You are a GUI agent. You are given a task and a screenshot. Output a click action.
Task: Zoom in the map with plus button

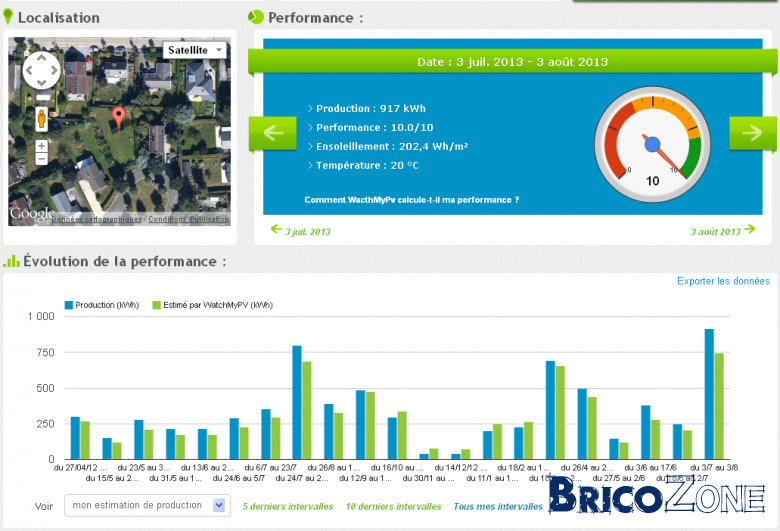tap(42, 146)
